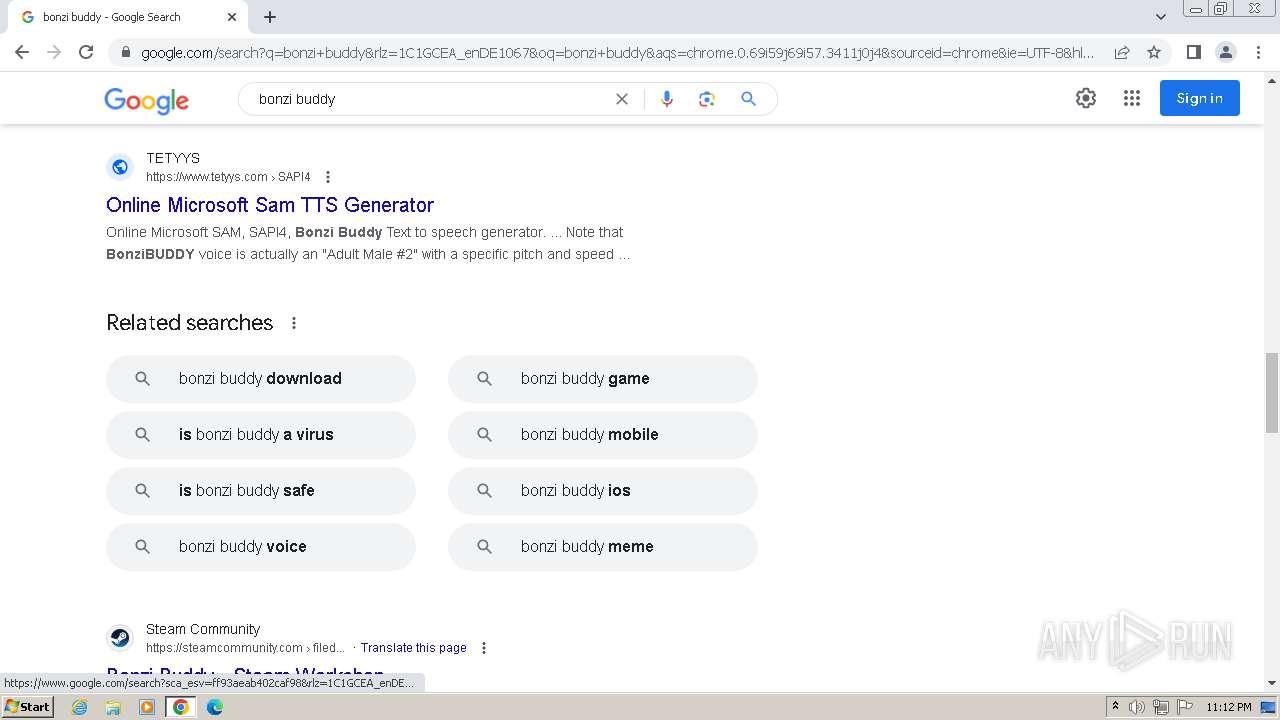This screenshot has width=1280, height=720.
Task: Open a new tab
Action: [270, 17]
